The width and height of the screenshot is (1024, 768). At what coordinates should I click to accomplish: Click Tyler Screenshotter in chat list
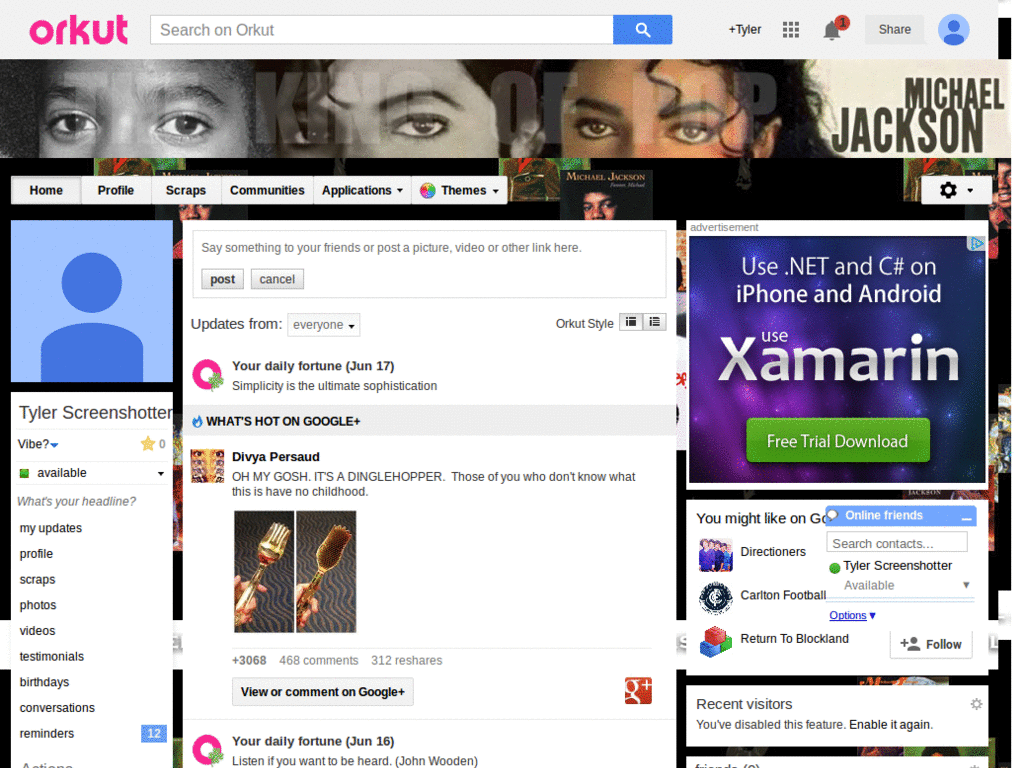pos(897,566)
